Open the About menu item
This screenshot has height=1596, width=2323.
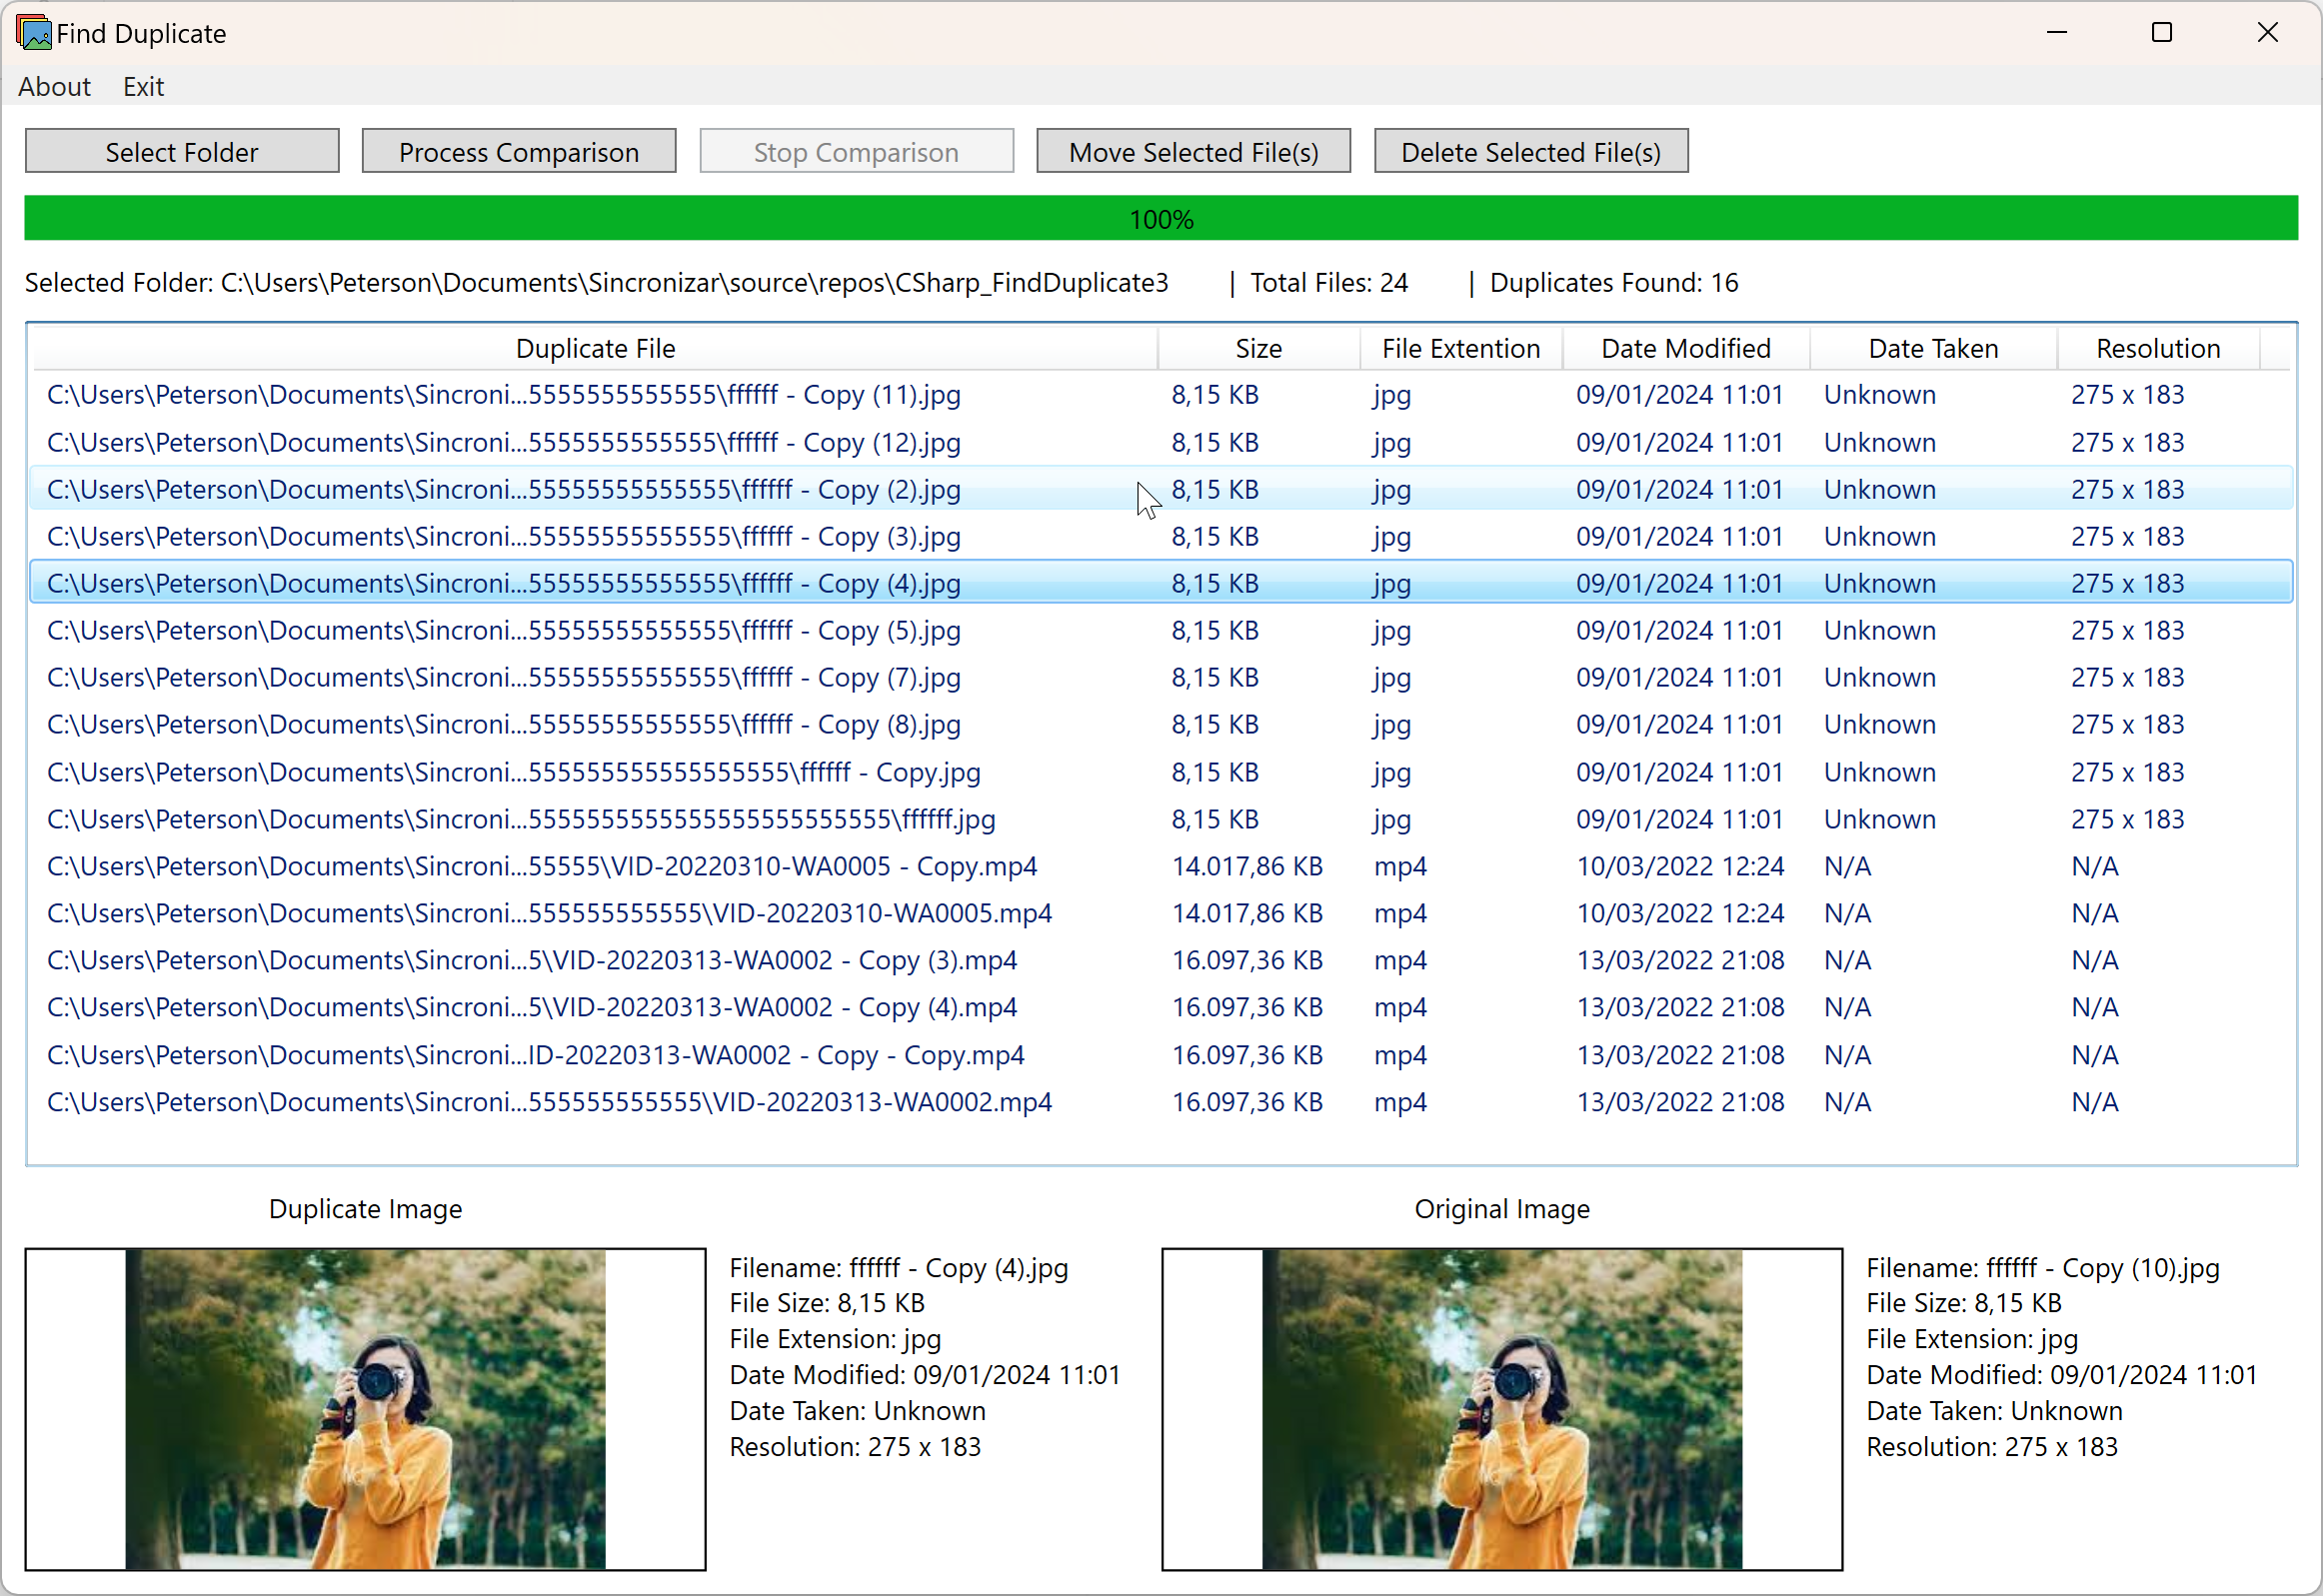point(55,87)
